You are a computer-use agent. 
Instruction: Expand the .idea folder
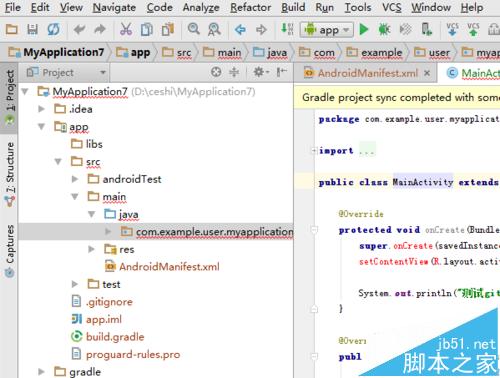[x=41, y=109]
